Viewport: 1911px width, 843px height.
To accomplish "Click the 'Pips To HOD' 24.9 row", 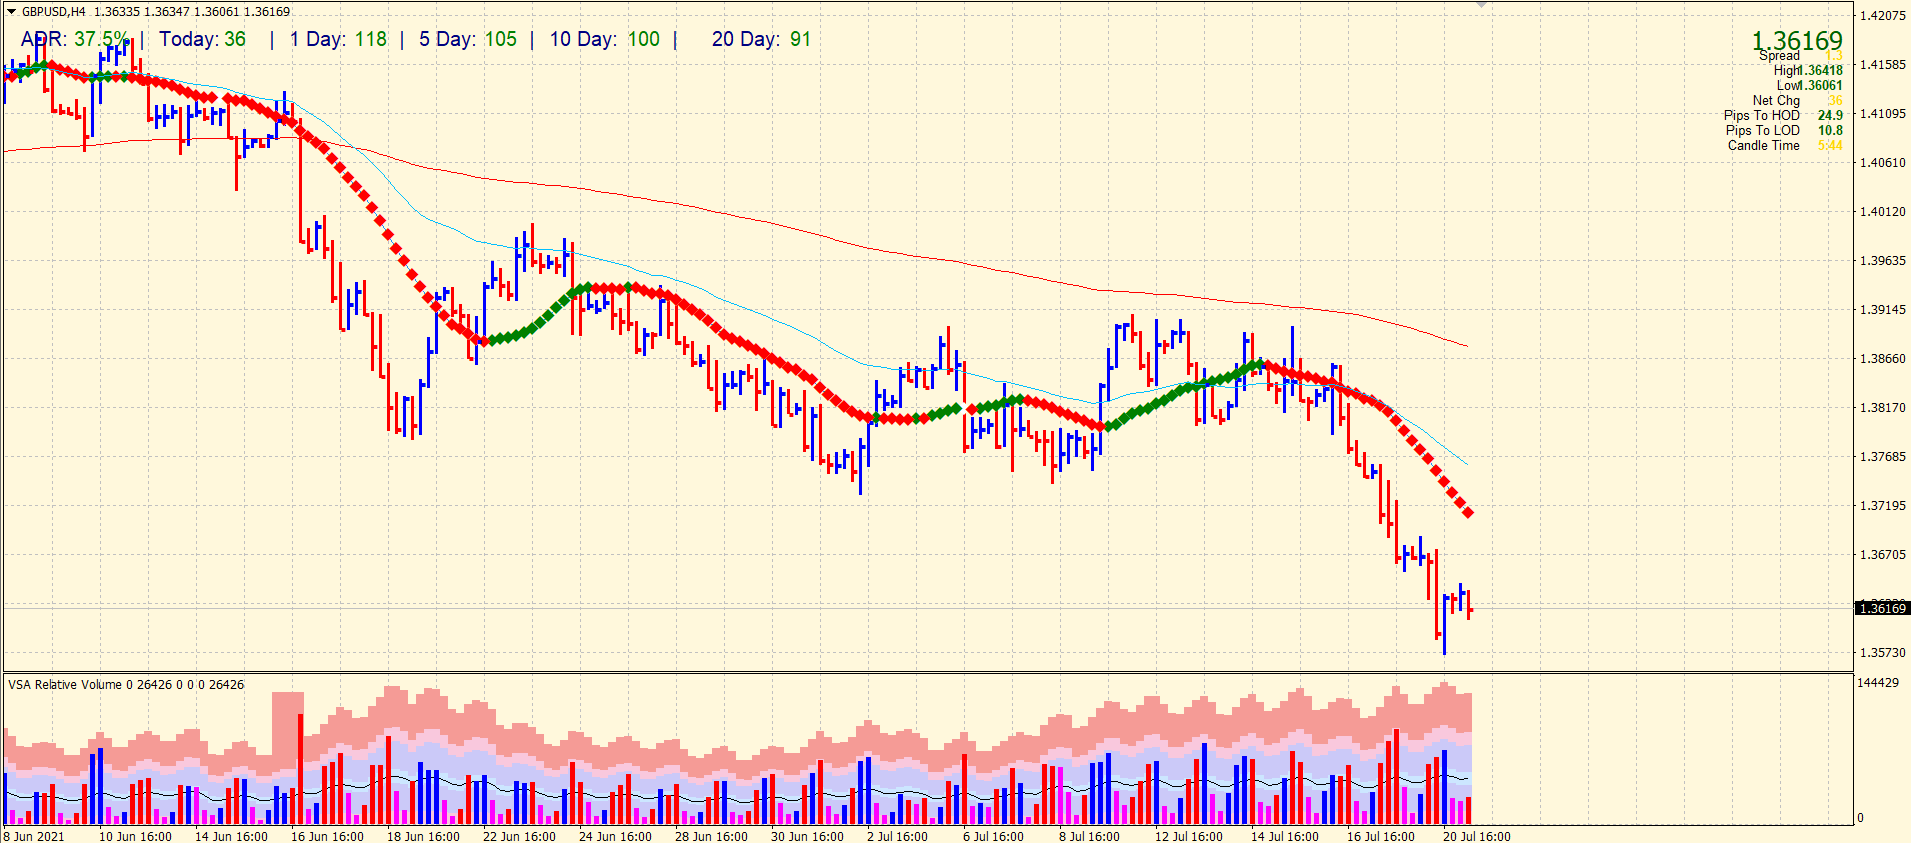I will pyautogui.click(x=1783, y=115).
